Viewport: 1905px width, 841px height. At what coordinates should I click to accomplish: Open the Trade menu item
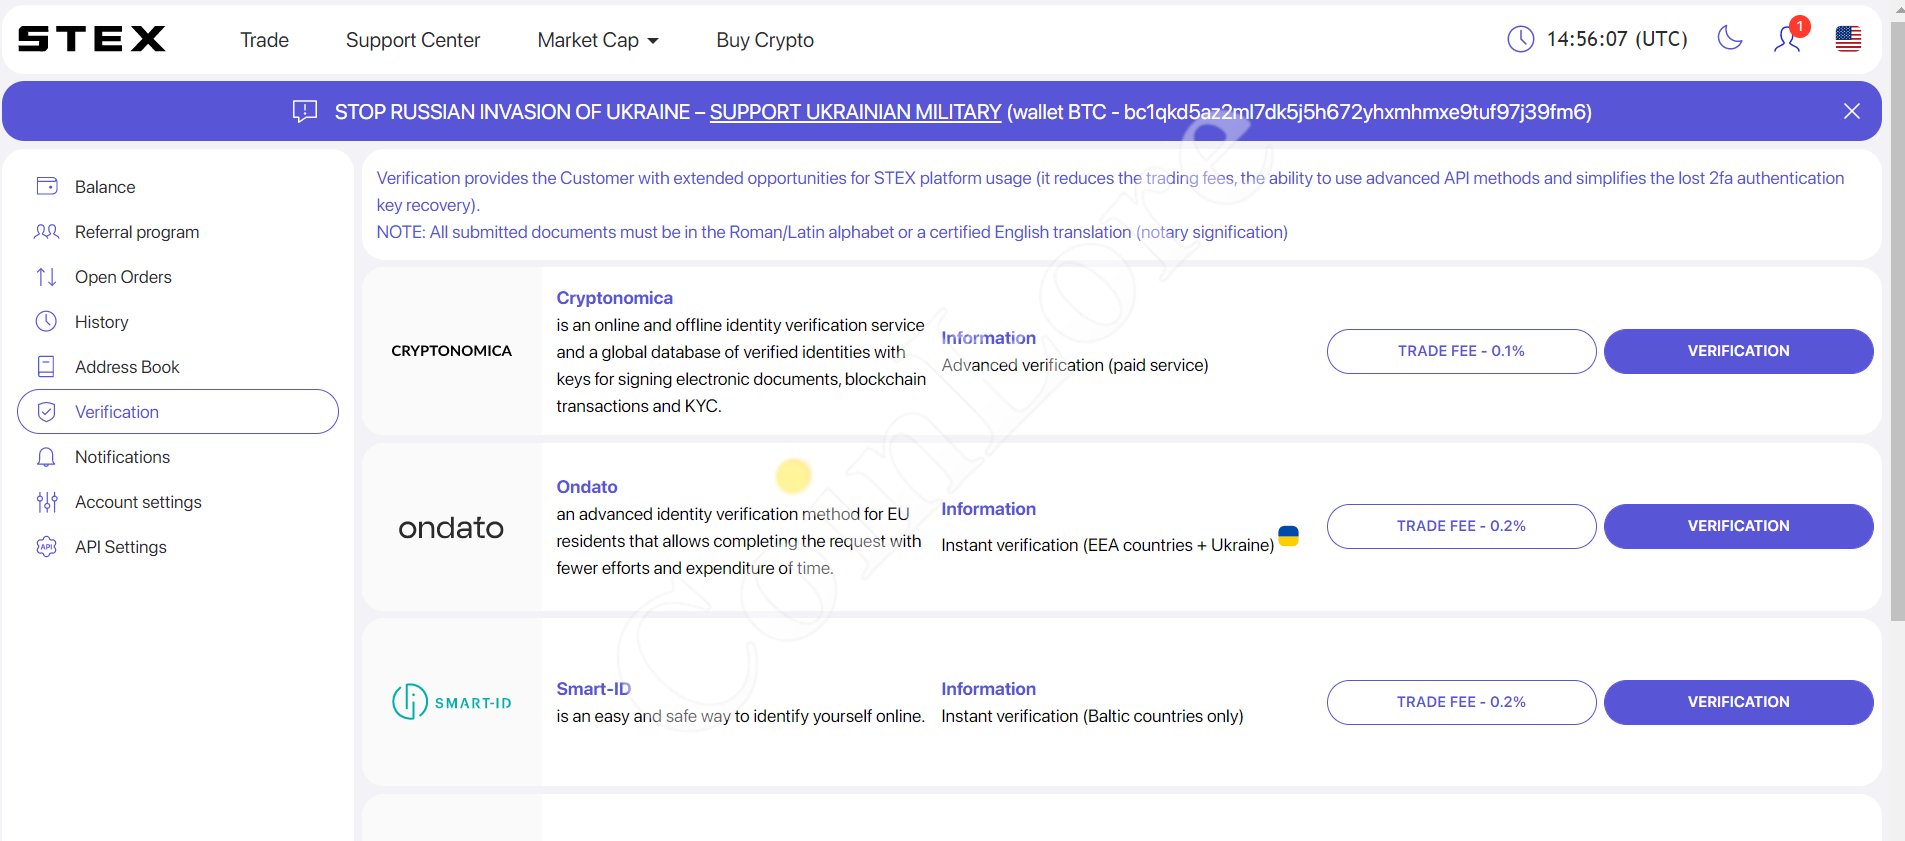(x=264, y=40)
